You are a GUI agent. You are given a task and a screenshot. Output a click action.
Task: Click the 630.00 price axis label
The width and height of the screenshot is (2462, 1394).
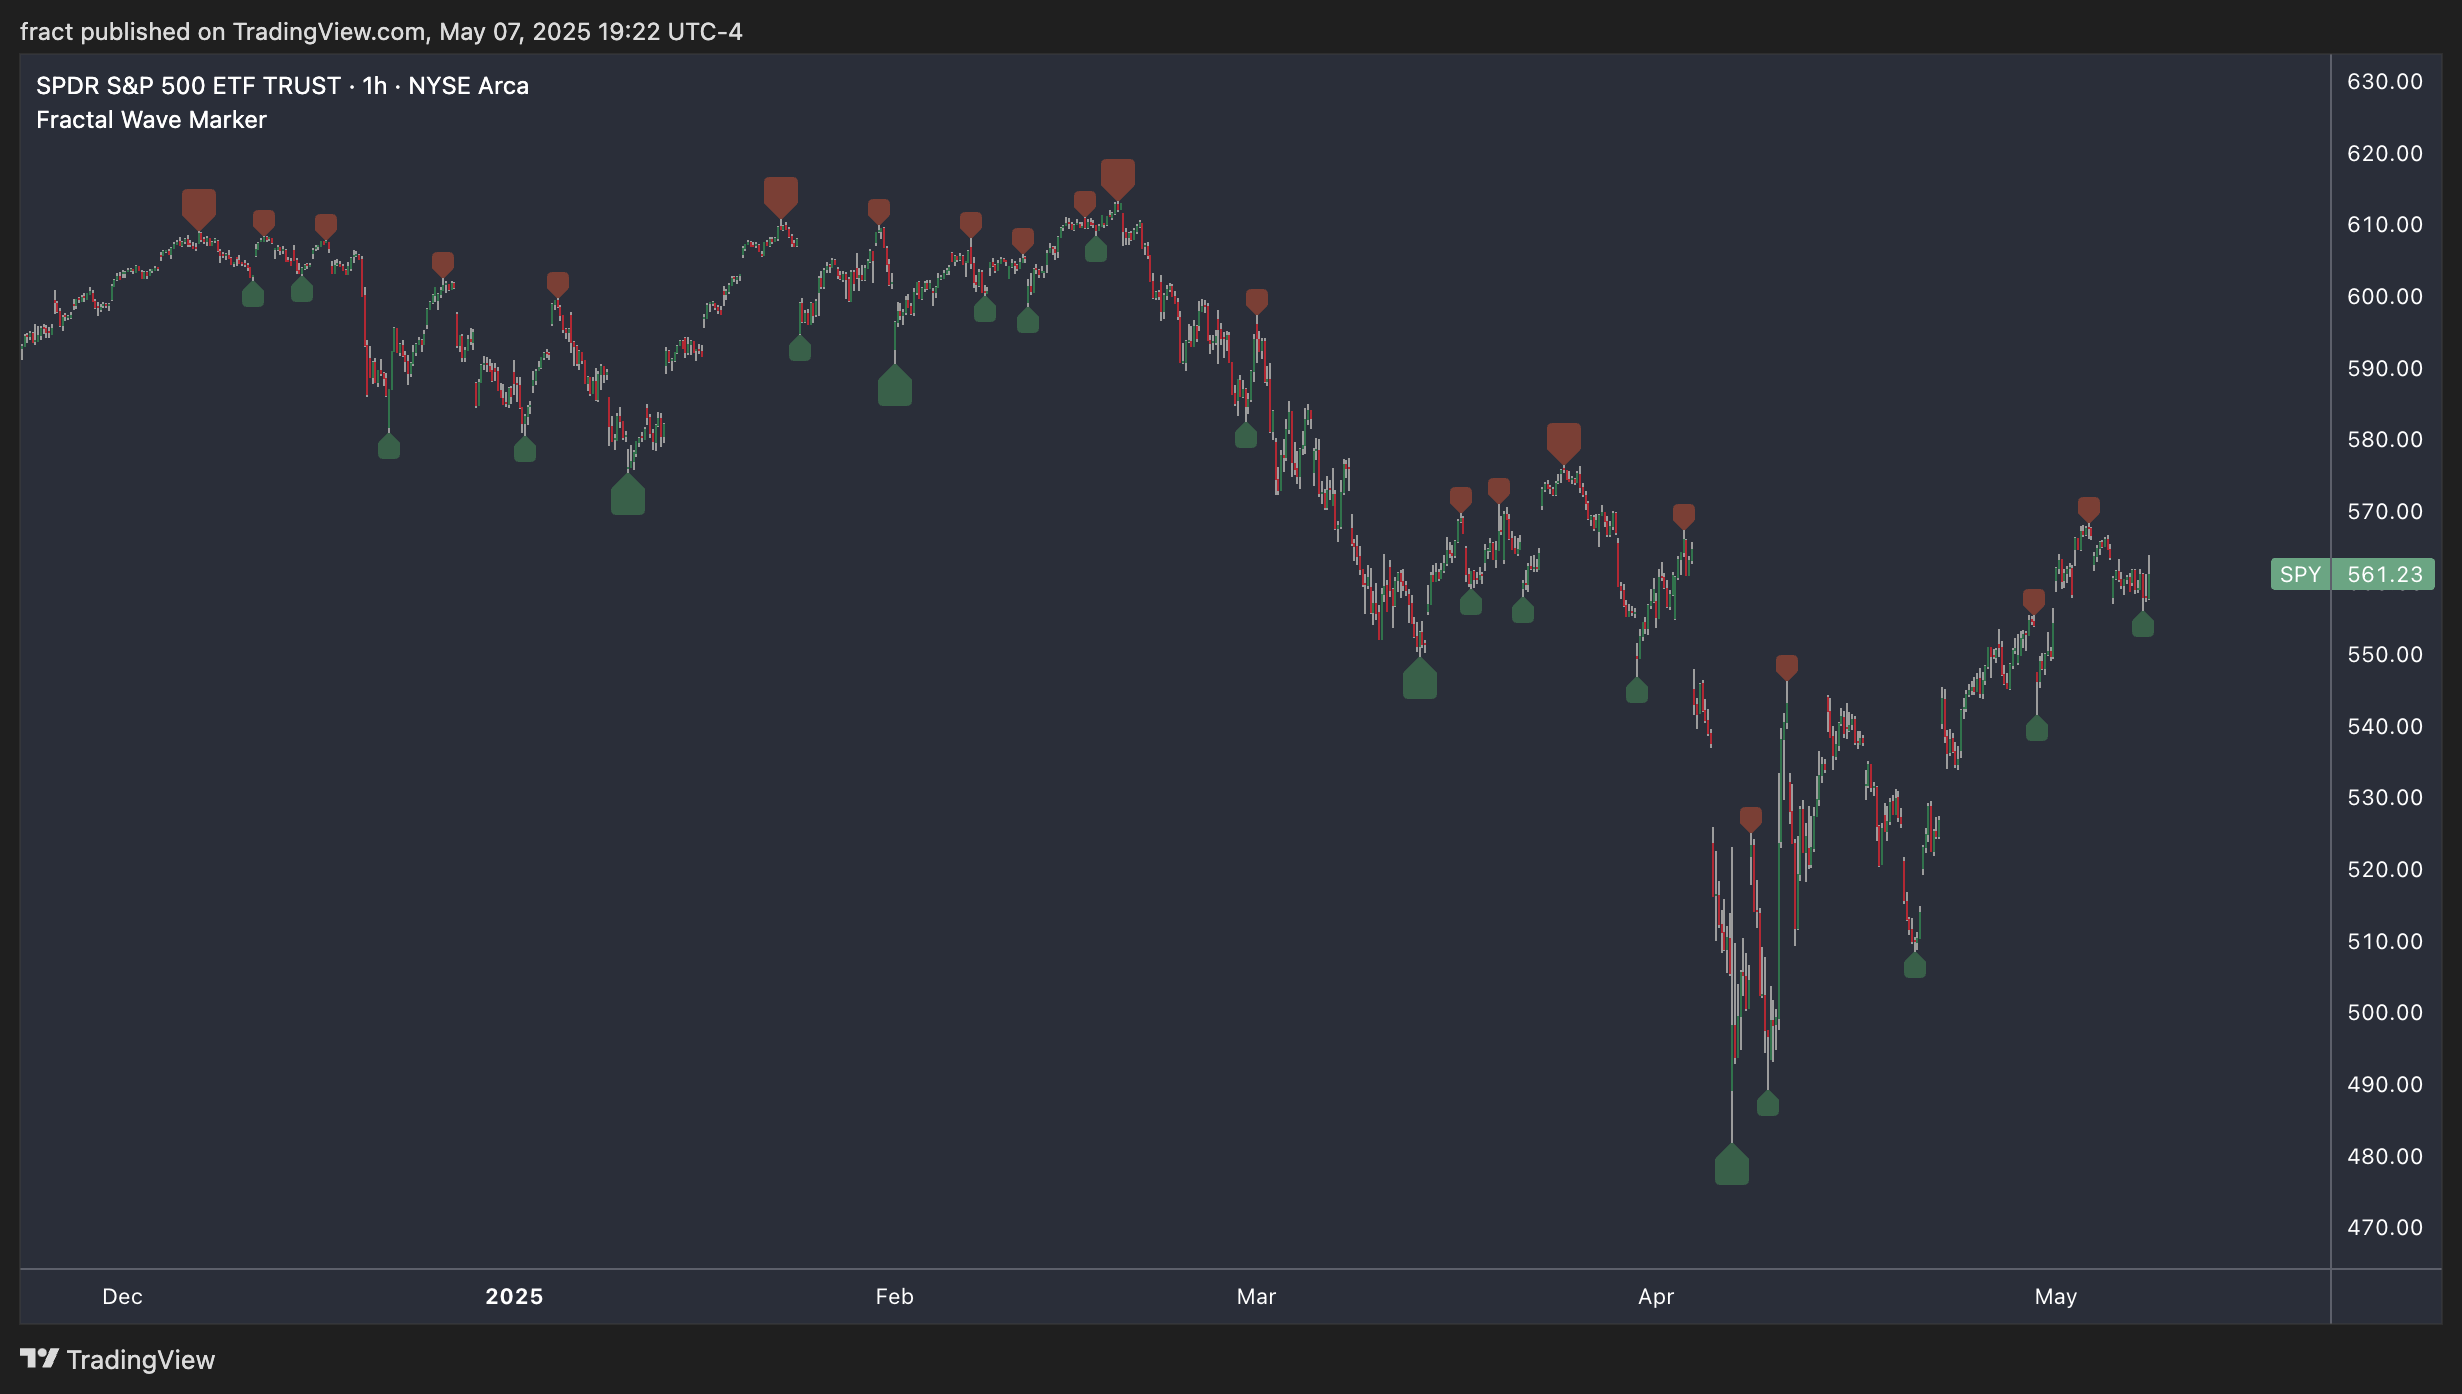(2385, 82)
